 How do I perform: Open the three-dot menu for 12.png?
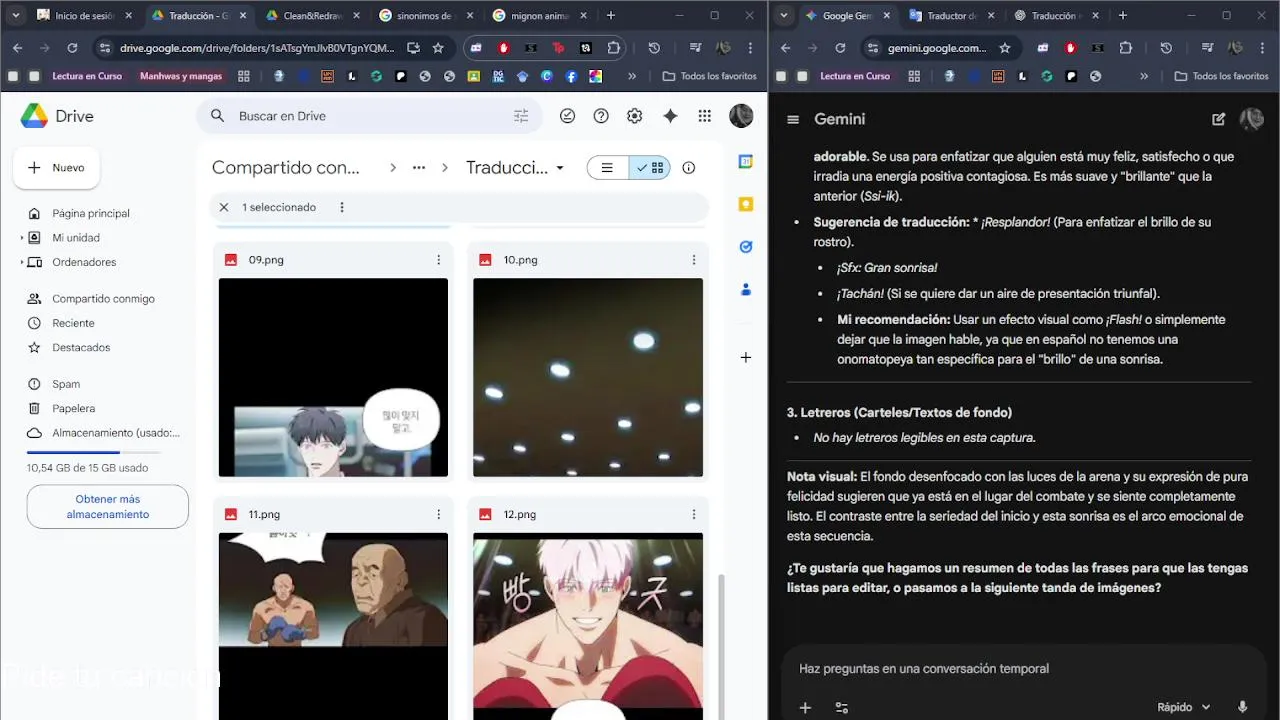pos(693,514)
